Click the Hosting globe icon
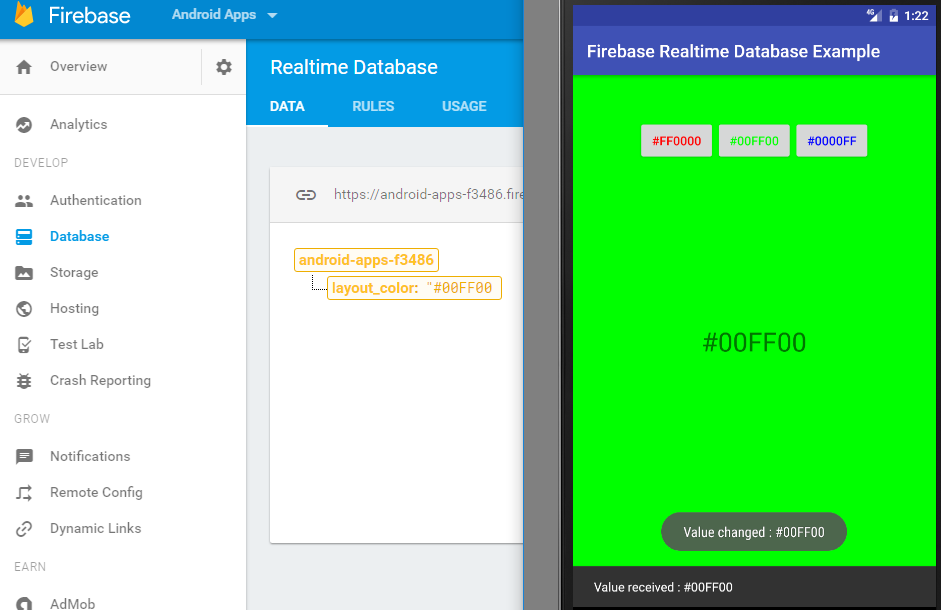Image resolution: width=941 pixels, height=610 pixels. 24,309
